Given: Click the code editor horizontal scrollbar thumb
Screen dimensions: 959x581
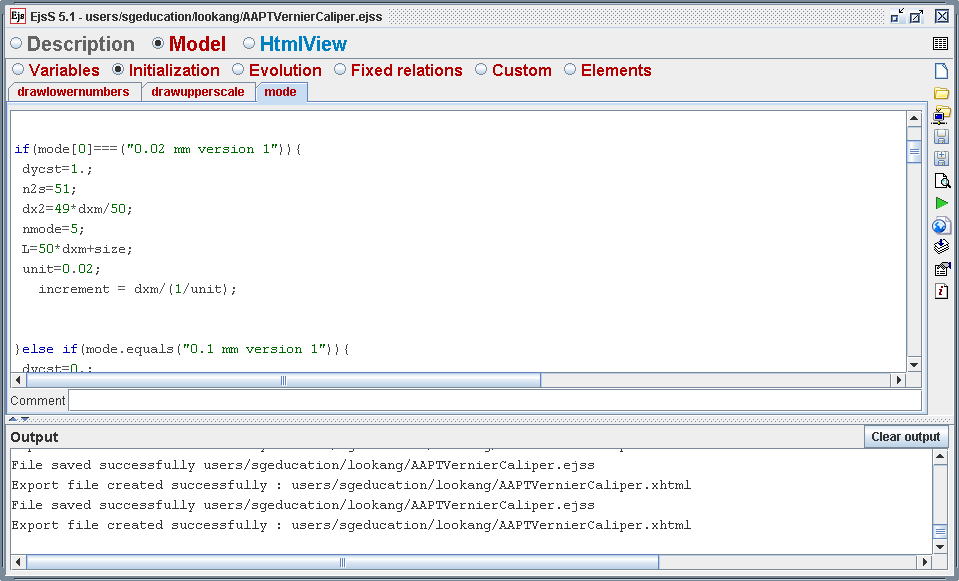Looking at the screenshot, I should pyautogui.click(x=283, y=380).
